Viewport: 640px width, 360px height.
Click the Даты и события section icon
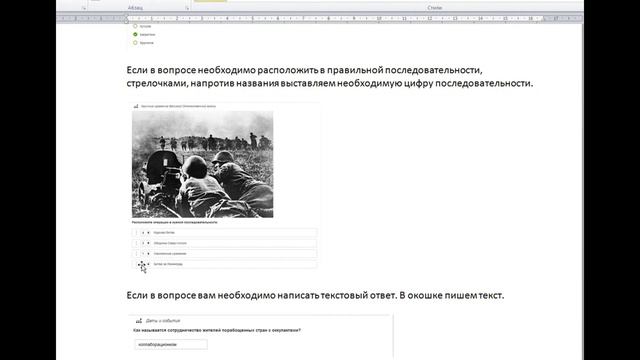click(139, 321)
